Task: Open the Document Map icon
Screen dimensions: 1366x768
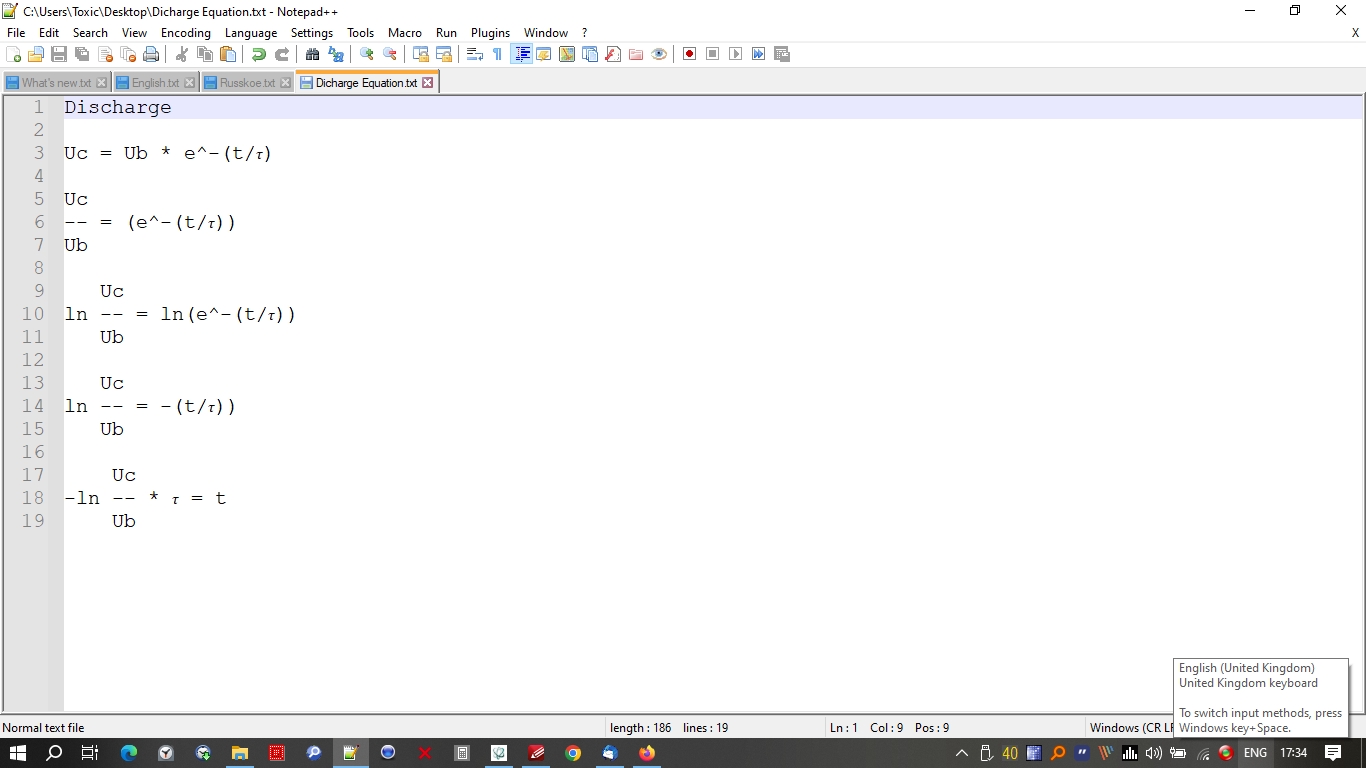Action: 567,54
